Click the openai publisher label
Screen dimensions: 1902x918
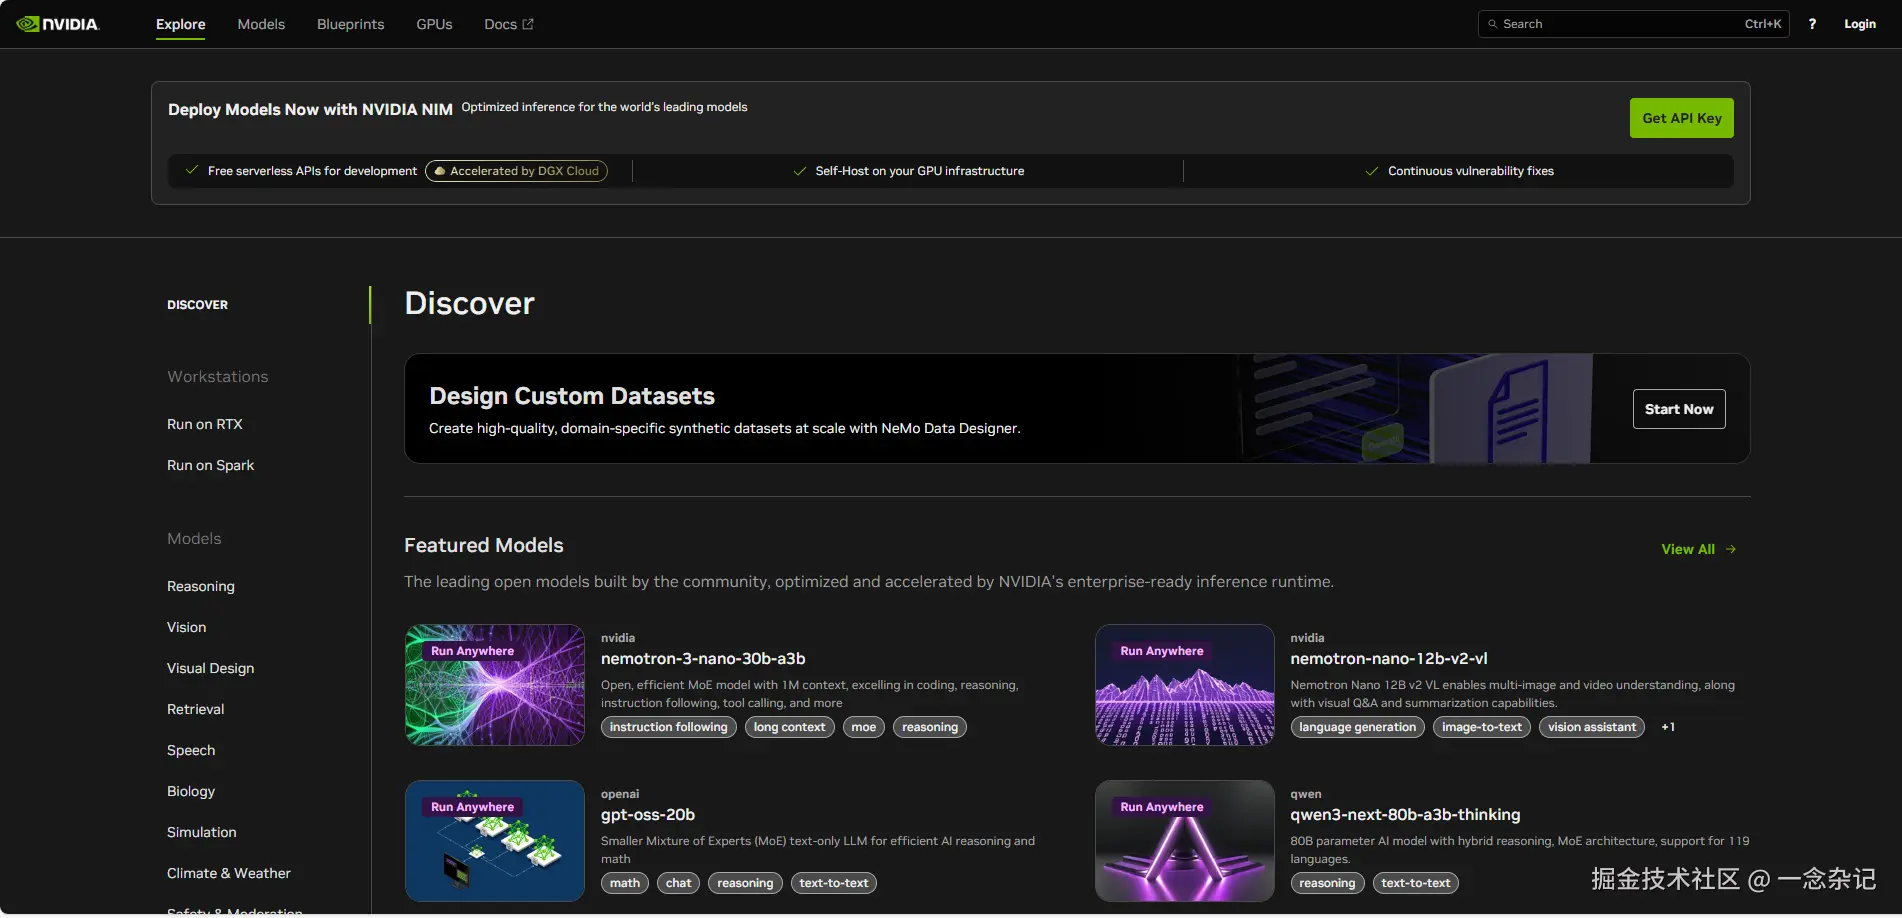(x=620, y=794)
